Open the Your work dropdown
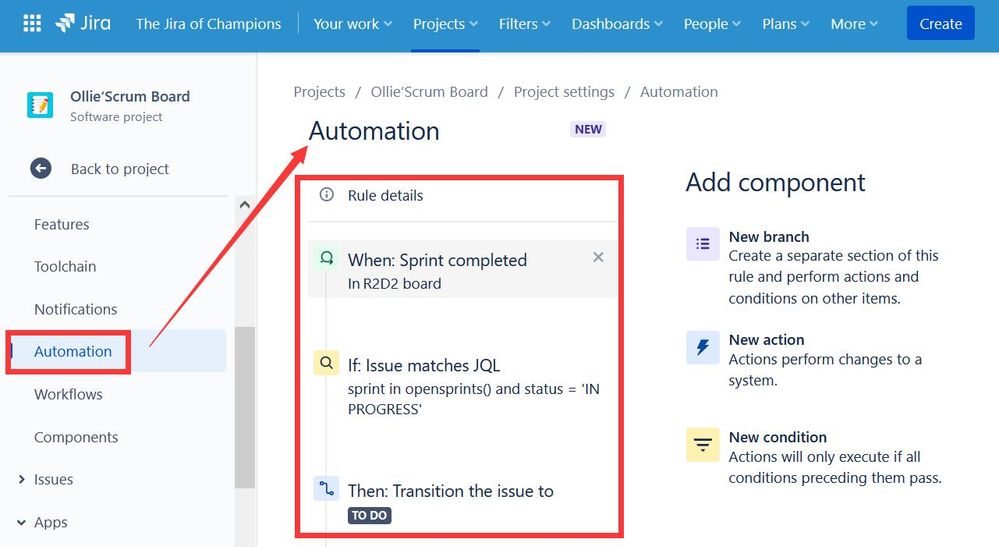 coord(352,24)
